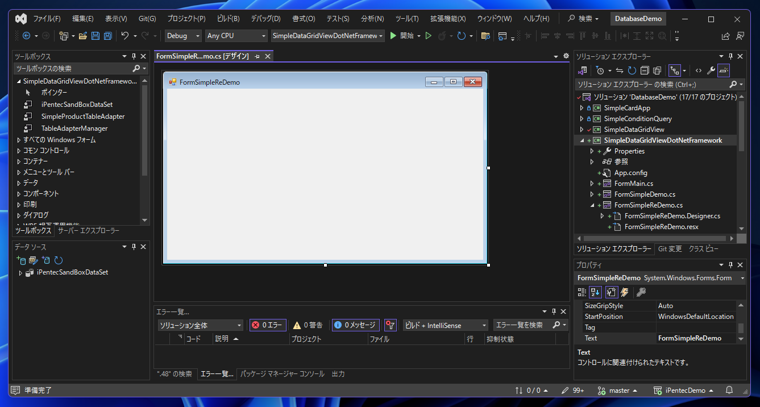
Task: Open the Properties object selector FormSimpleReDemo dropdown
Action: pyautogui.click(x=660, y=278)
